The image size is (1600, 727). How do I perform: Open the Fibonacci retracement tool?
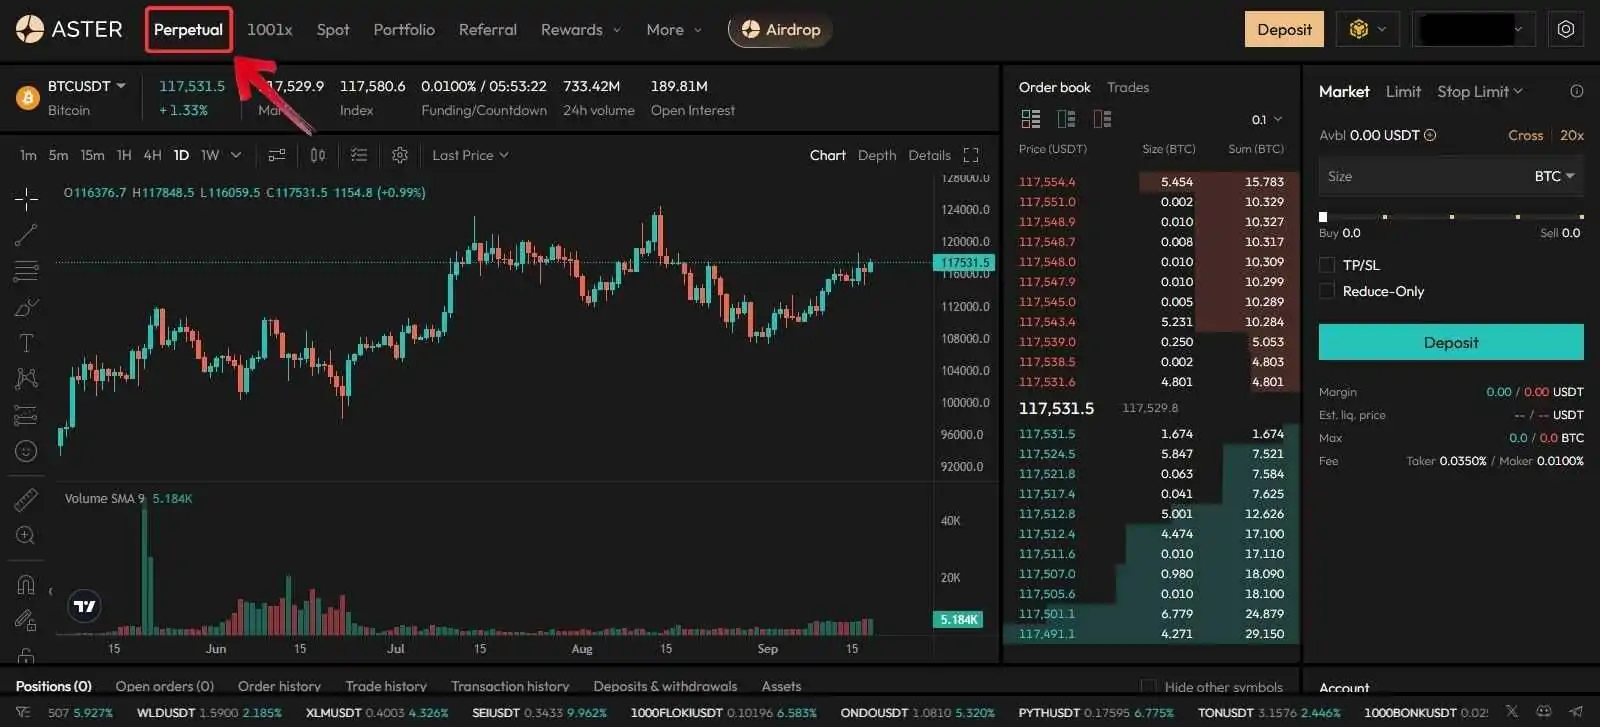pyautogui.click(x=26, y=271)
